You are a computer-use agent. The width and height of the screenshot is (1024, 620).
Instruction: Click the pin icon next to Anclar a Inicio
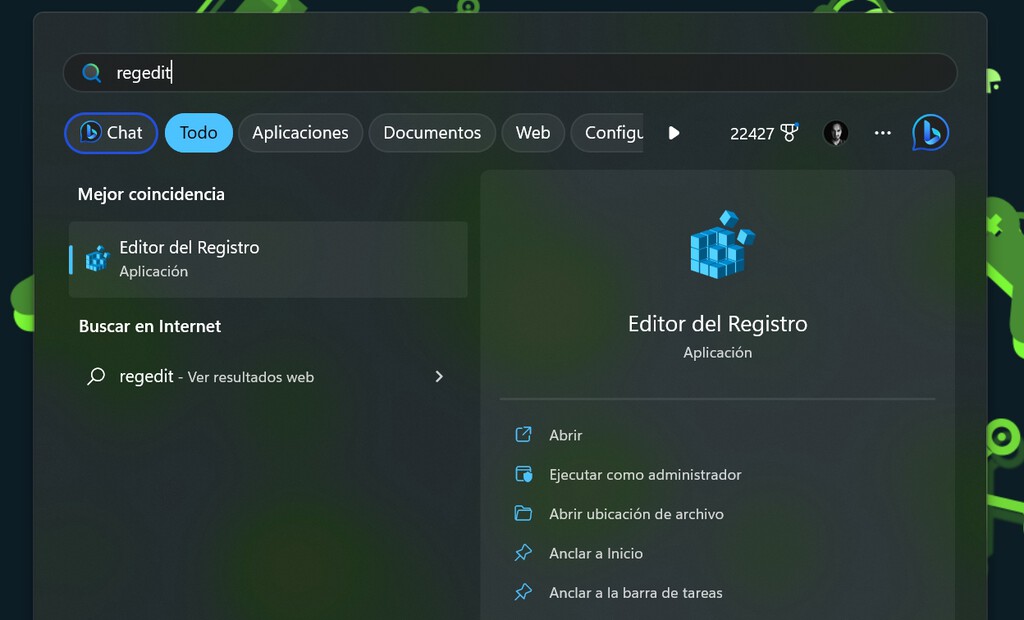[x=522, y=552]
